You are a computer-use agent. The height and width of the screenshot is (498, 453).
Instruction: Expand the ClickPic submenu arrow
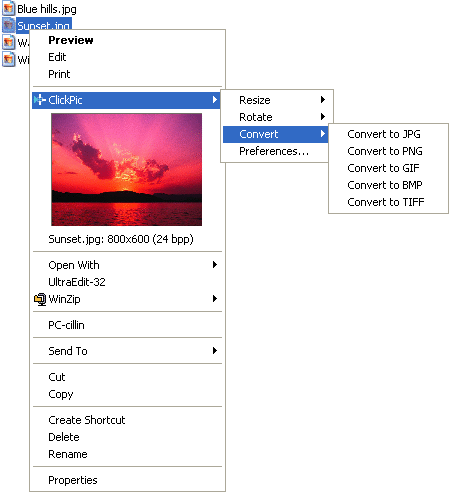[x=215, y=100]
